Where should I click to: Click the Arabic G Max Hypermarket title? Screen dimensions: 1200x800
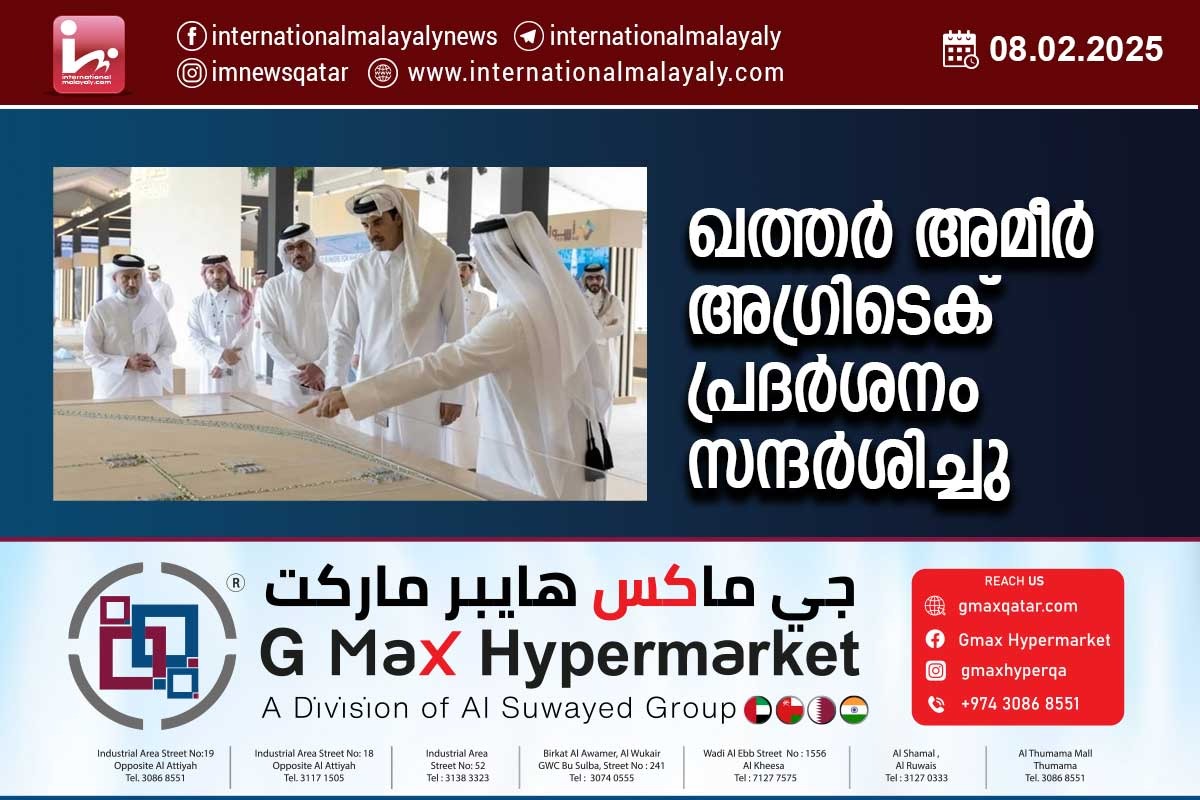[x=560, y=591]
